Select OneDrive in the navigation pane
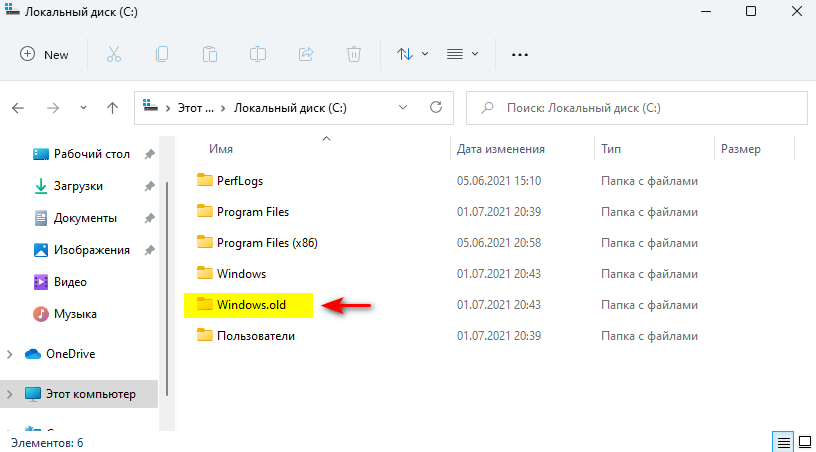 click(70, 354)
